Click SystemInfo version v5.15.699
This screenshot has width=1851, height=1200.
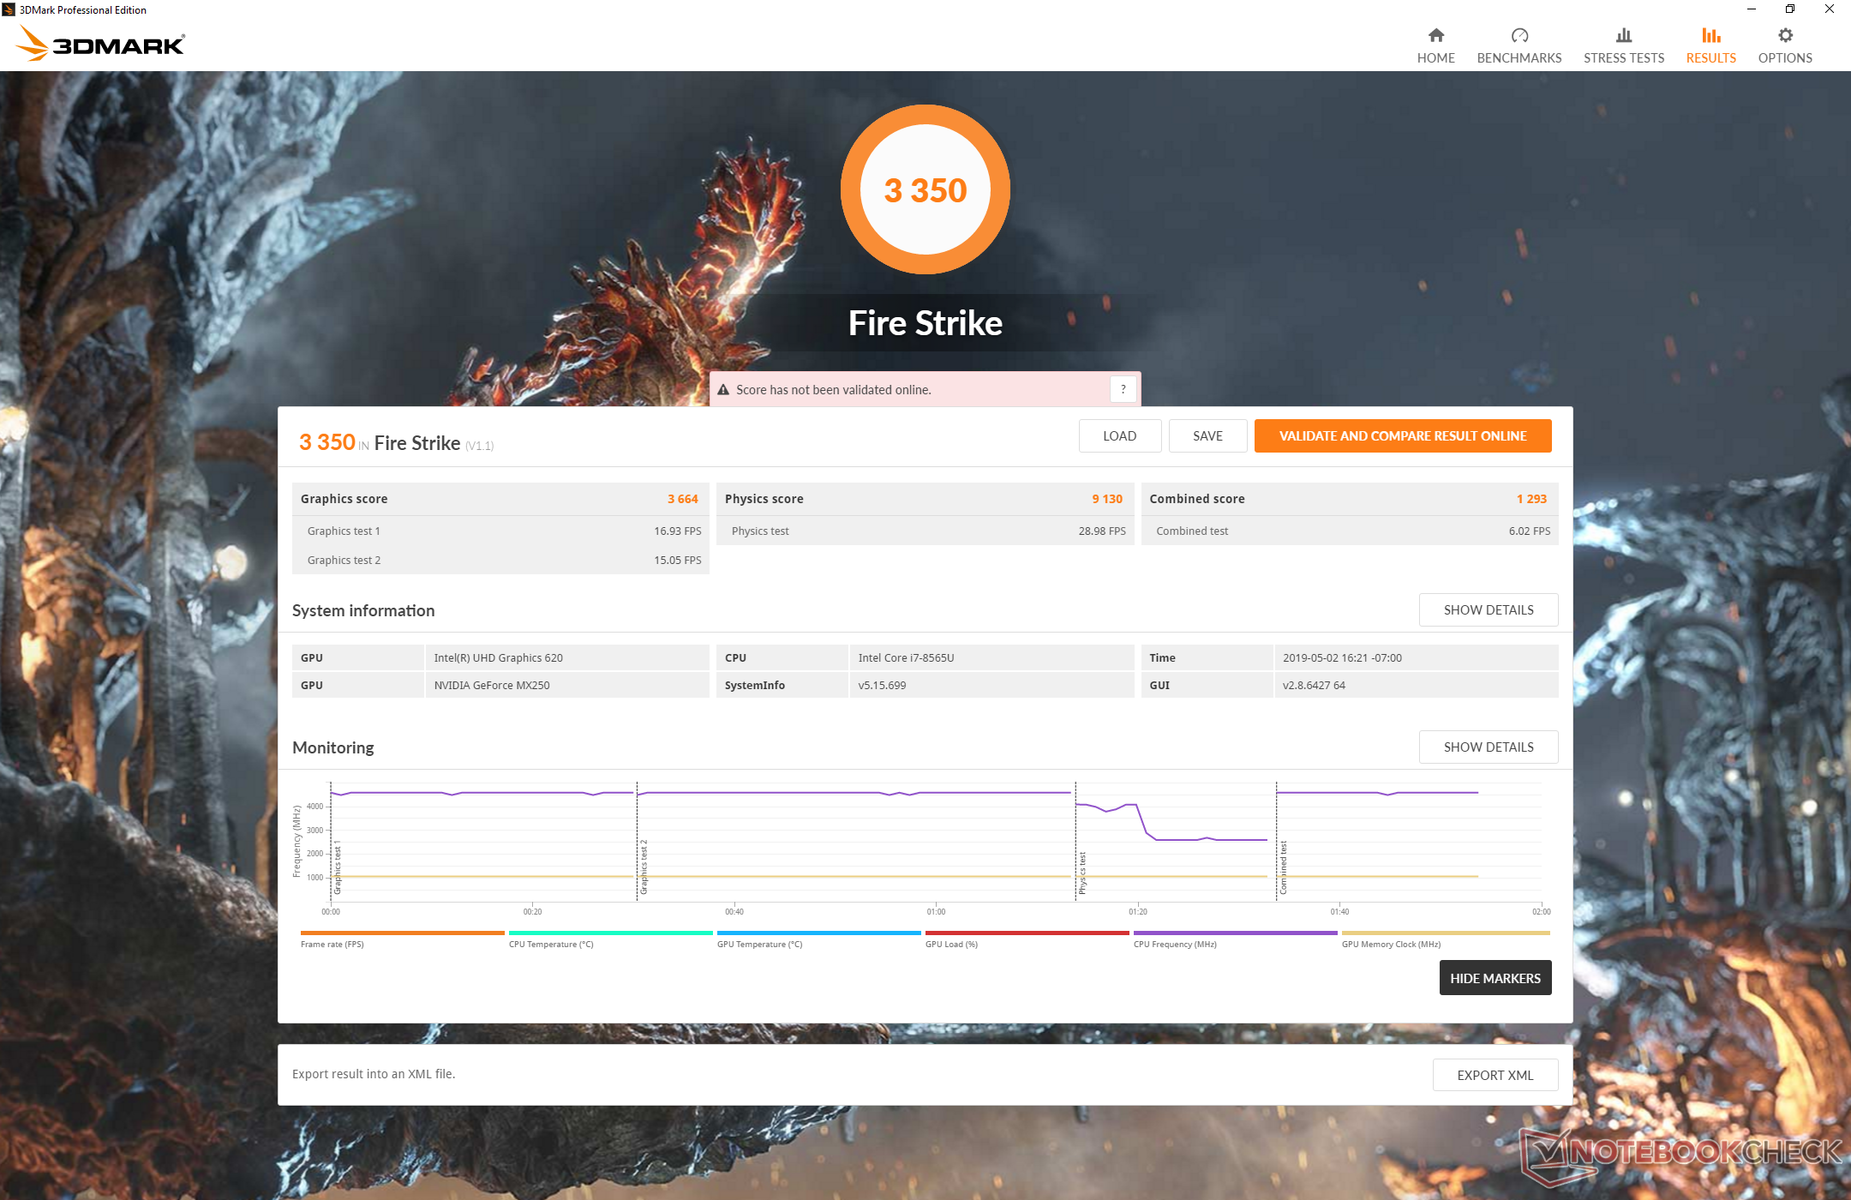882,685
